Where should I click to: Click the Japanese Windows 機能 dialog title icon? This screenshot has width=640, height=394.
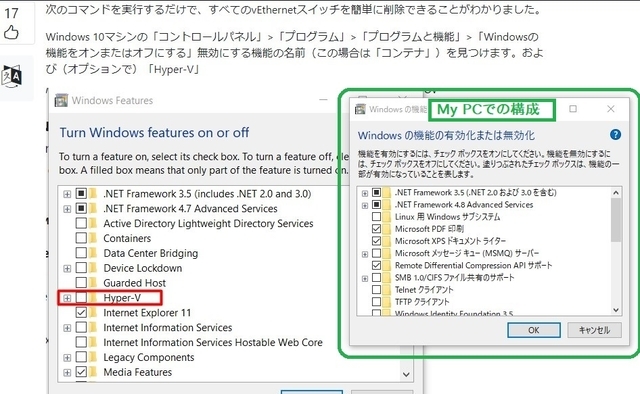[360, 109]
